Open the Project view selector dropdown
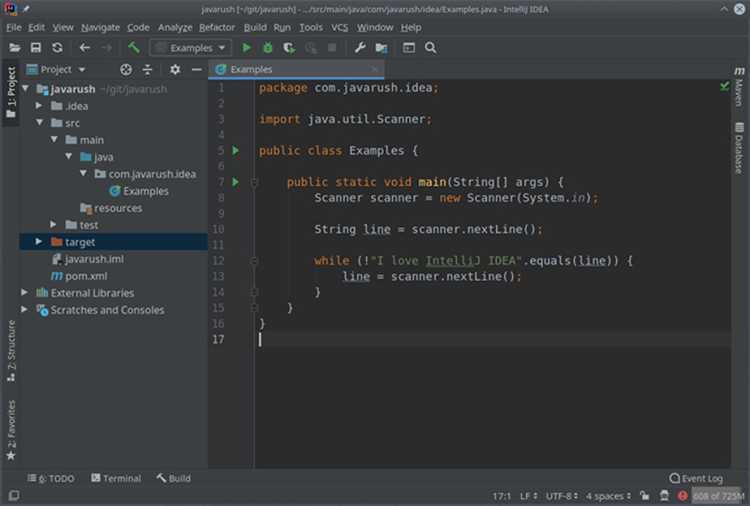 click(x=56, y=70)
